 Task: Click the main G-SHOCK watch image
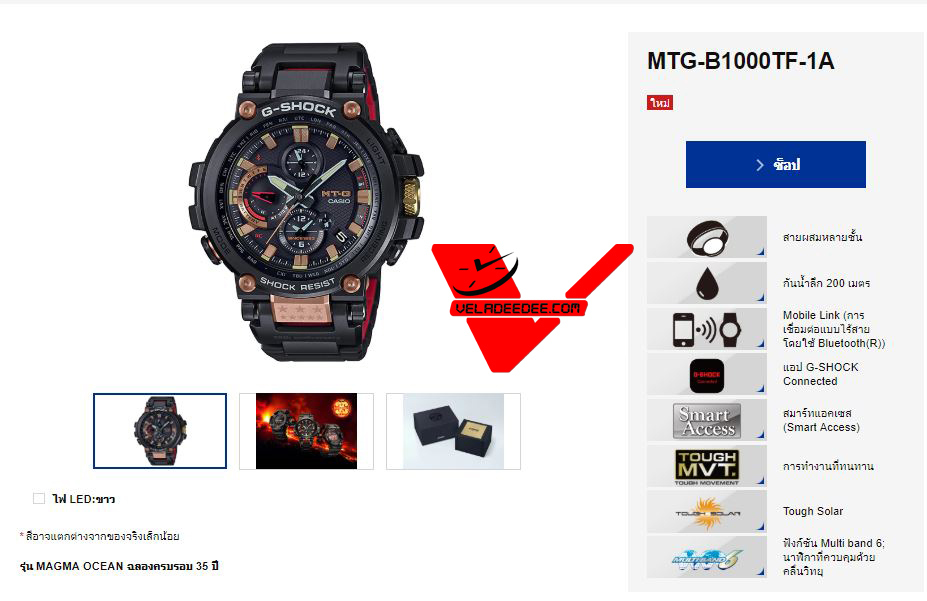[306, 202]
